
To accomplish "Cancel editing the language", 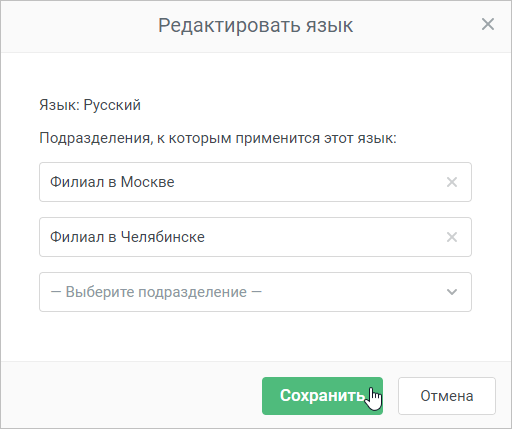I will tap(447, 396).
